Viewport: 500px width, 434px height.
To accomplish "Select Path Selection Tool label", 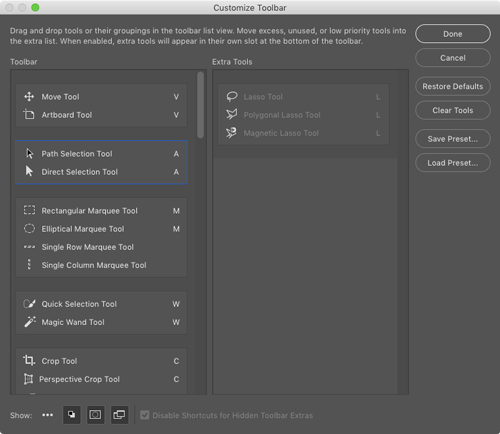I will tap(77, 154).
